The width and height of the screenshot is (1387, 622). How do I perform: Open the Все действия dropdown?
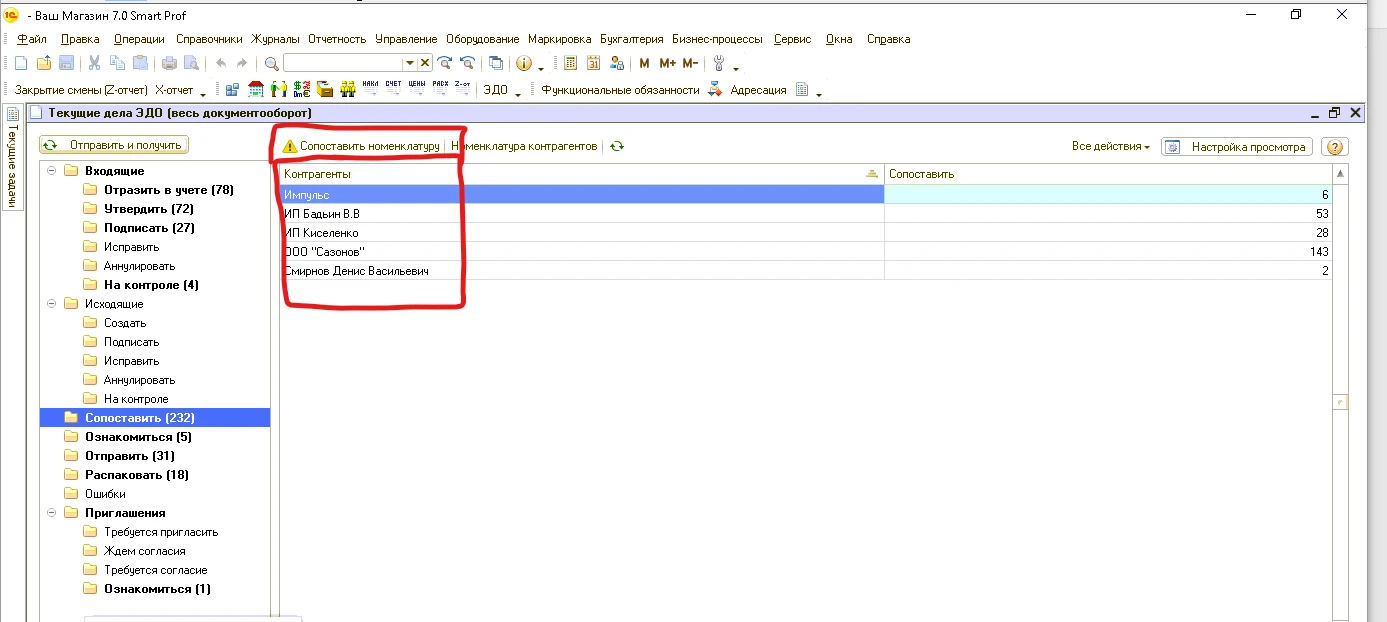click(x=1110, y=146)
